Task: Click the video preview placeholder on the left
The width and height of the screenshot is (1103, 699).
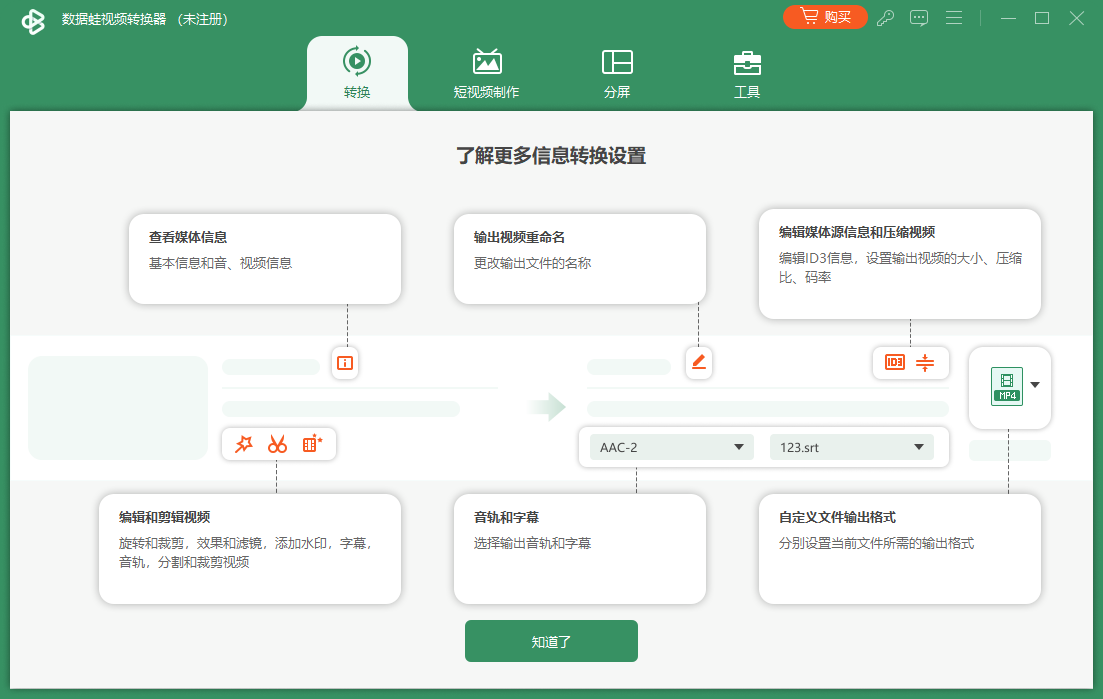Action: tap(116, 408)
